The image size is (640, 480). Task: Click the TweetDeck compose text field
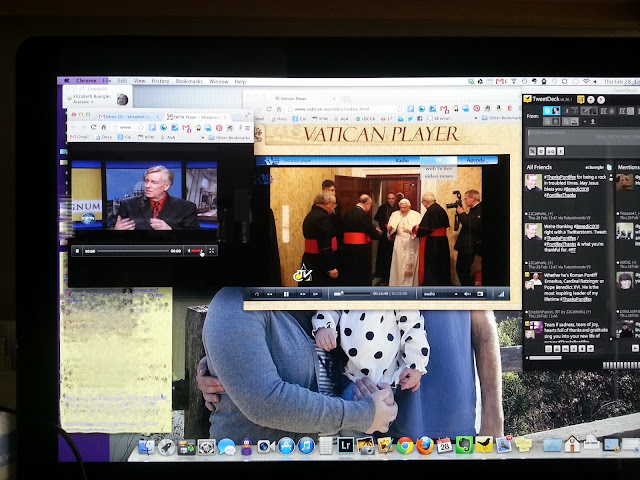[583, 137]
